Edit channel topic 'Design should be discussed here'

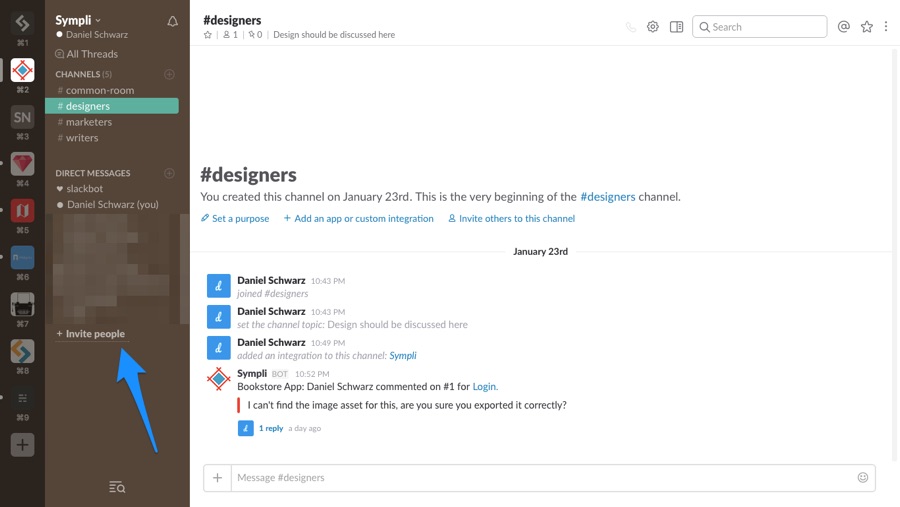pos(334,35)
